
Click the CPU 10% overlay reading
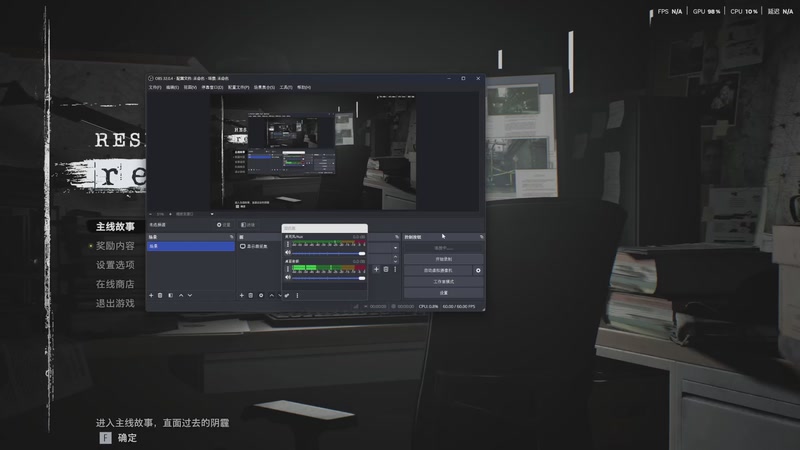tap(744, 11)
